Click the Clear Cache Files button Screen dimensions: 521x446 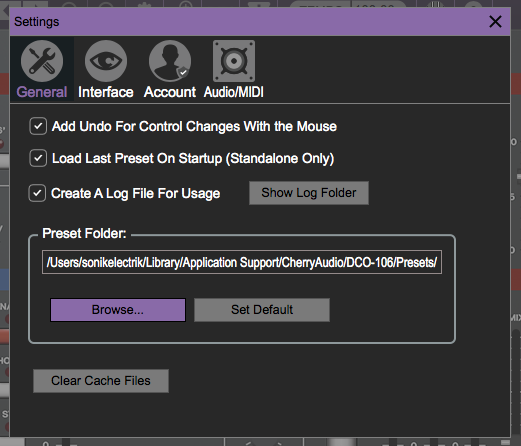click(x=101, y=381)
